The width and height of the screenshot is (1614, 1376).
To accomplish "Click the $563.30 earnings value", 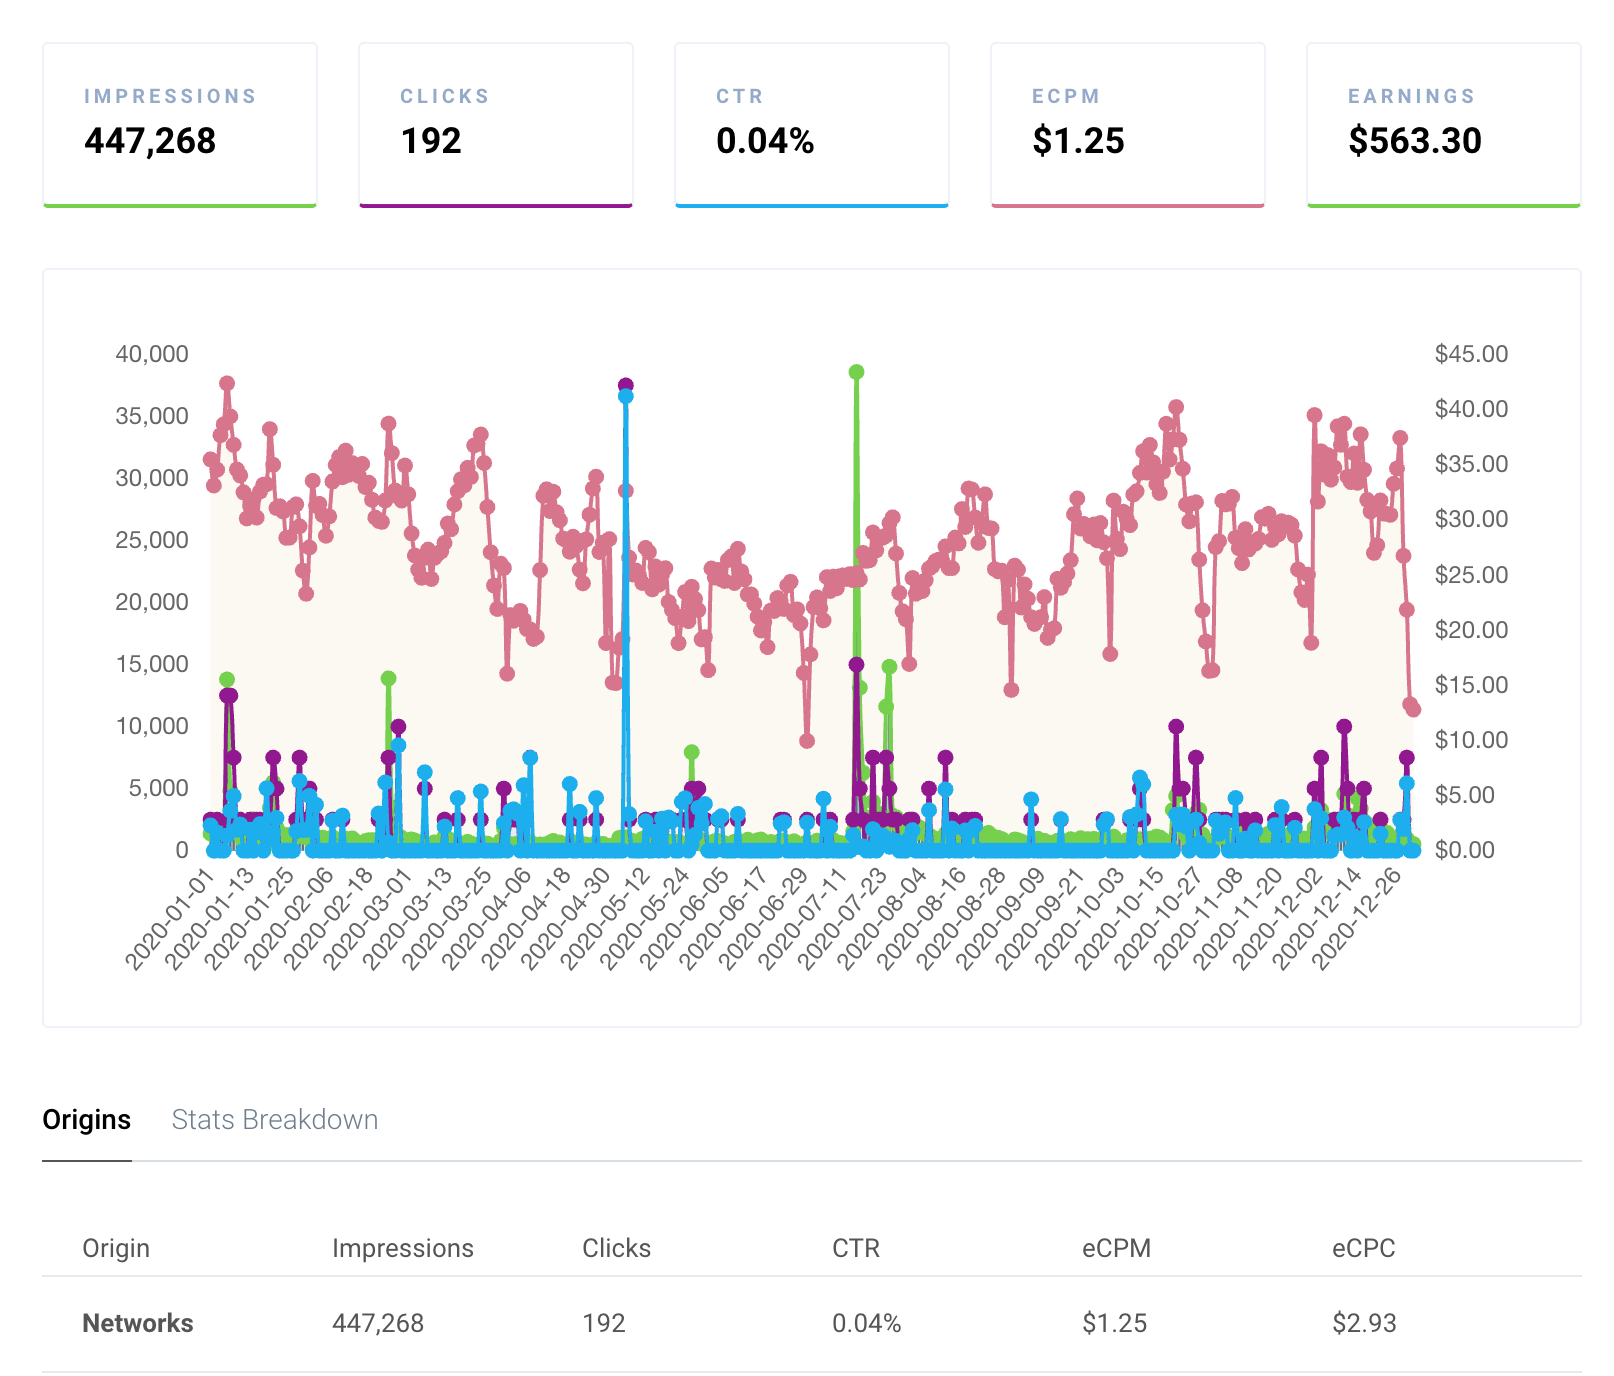I will tap(1416, 142).
